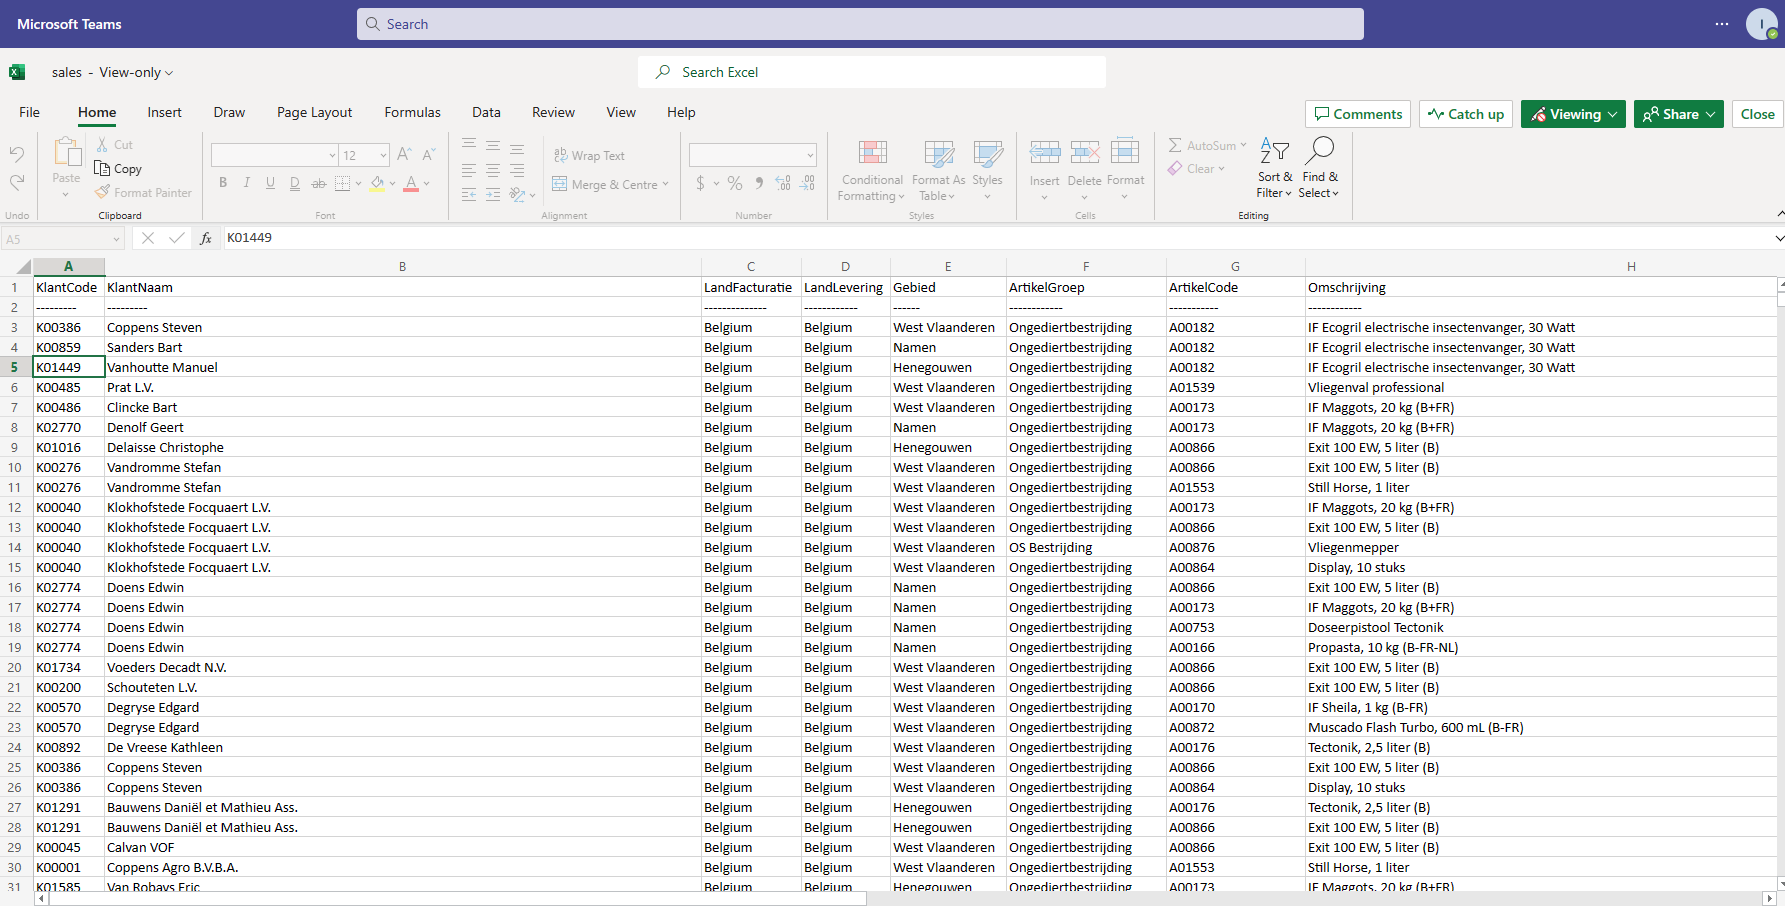Image resolution: width=1785 pixels, height=906 pixels.
Task: Collapse the ribbon with chevron
Action: [x=1779, y=214]
